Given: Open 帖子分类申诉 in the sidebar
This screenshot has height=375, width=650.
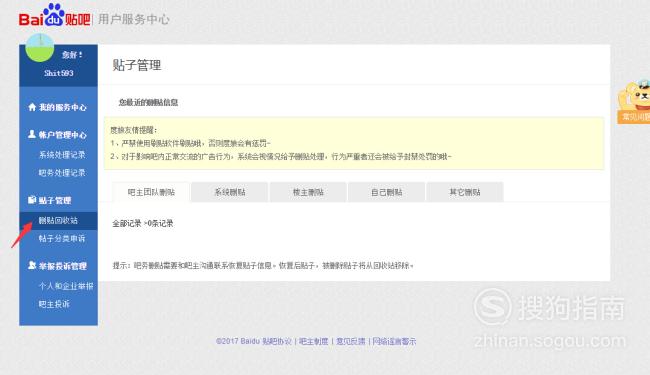Looking at the screenshot, I should pyautogui.click(x=62, y=238).
